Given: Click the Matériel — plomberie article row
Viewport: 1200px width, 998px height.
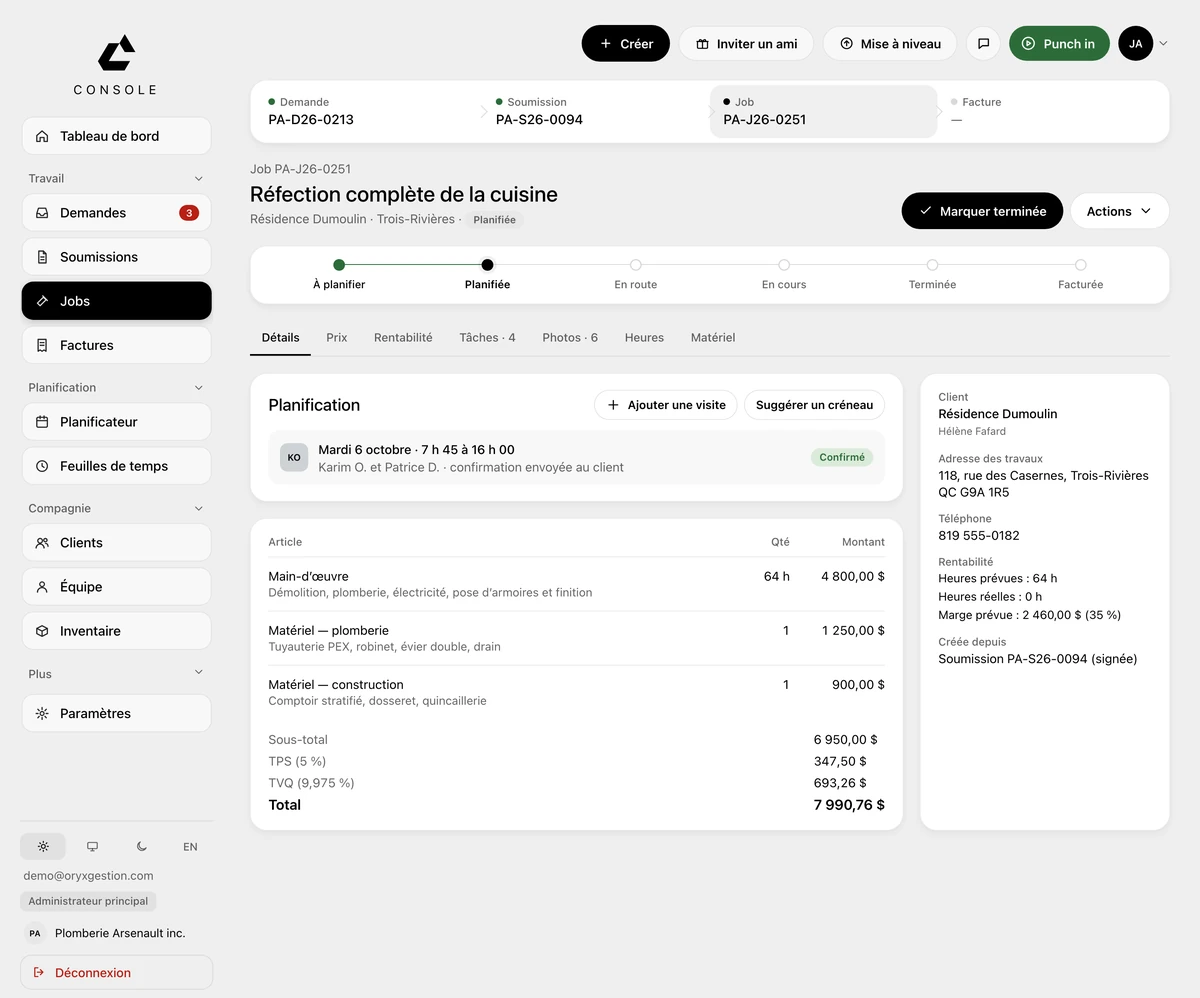Looking at the screenshot, I should pyautogui.click(x=576, y=638).
